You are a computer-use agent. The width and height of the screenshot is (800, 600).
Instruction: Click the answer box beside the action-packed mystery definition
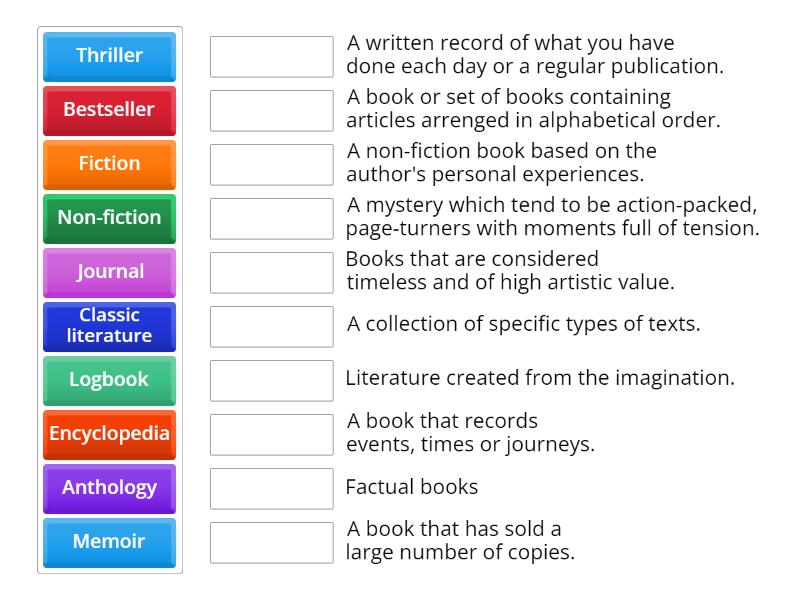(x=272, y=218)
